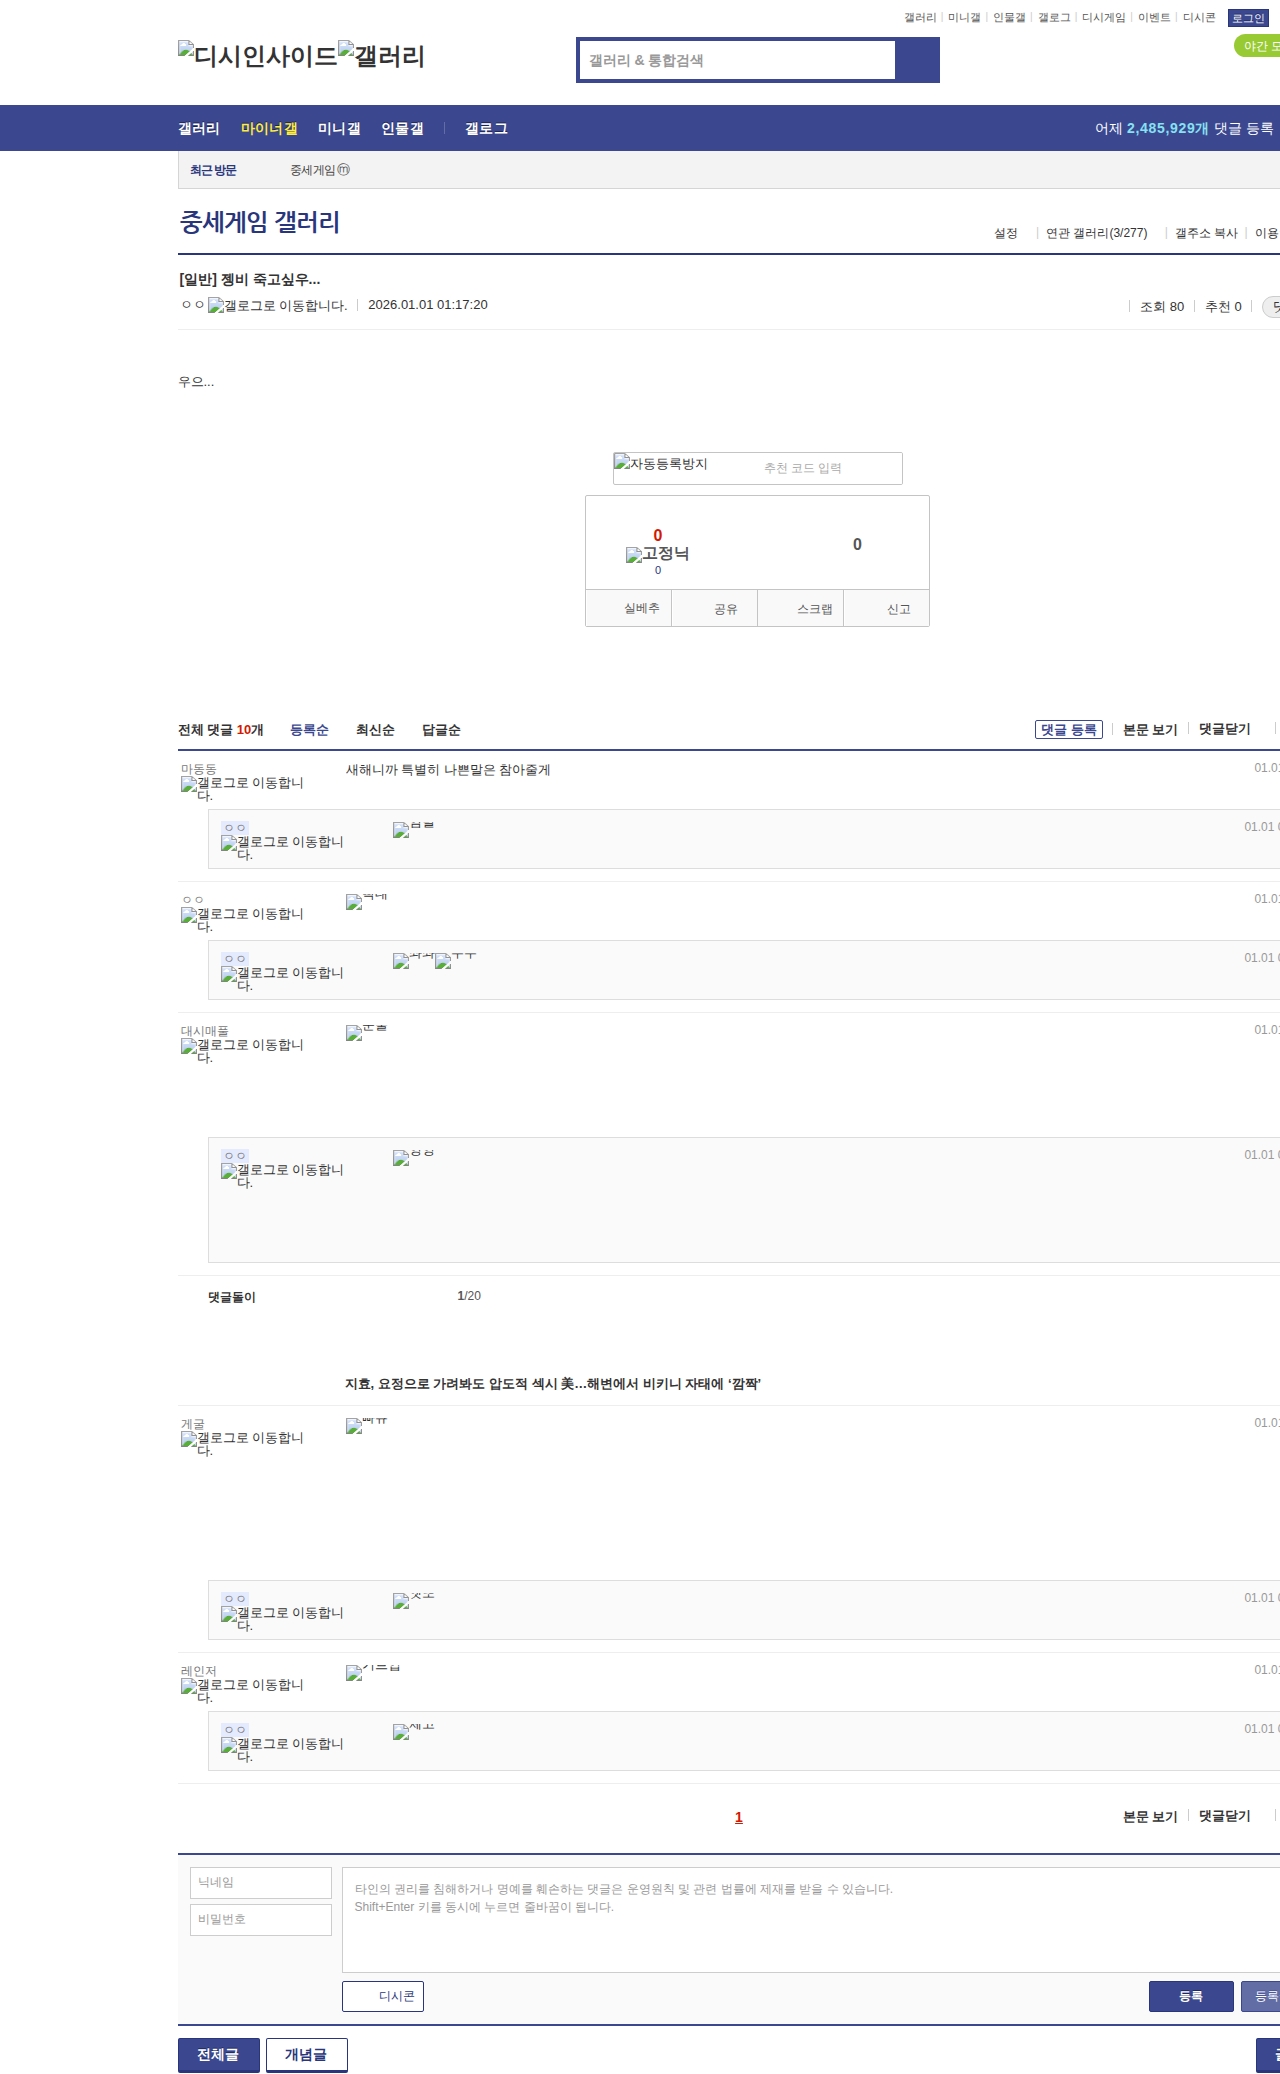Click comment page number 1
The image size is (1280, 2074).
click(x=739, y=1817)
